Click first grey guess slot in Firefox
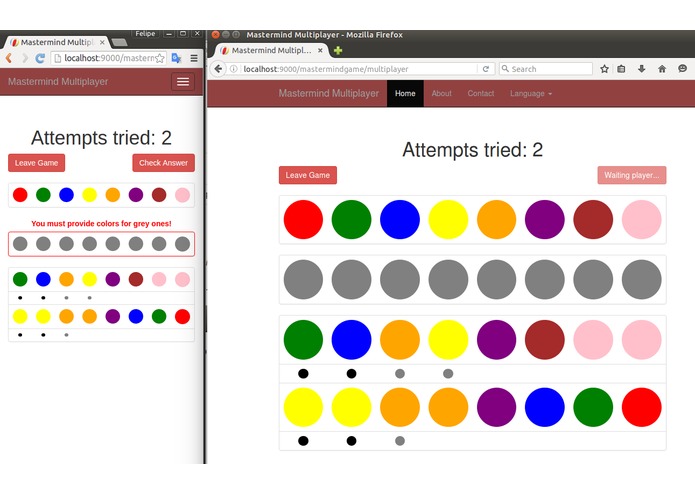The height and width of the screenshot is (494, 695). point(303,280)
